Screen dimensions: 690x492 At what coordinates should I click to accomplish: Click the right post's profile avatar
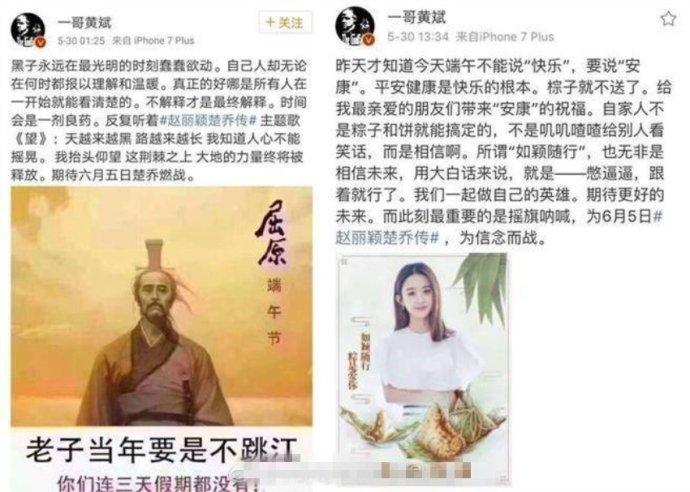355,25
